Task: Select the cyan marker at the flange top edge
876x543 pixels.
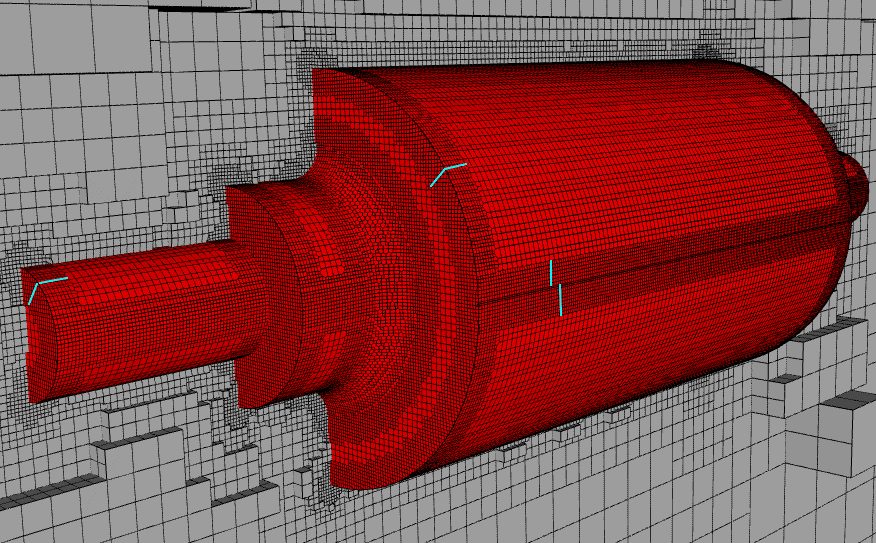Action: click(x=448, y=171)
